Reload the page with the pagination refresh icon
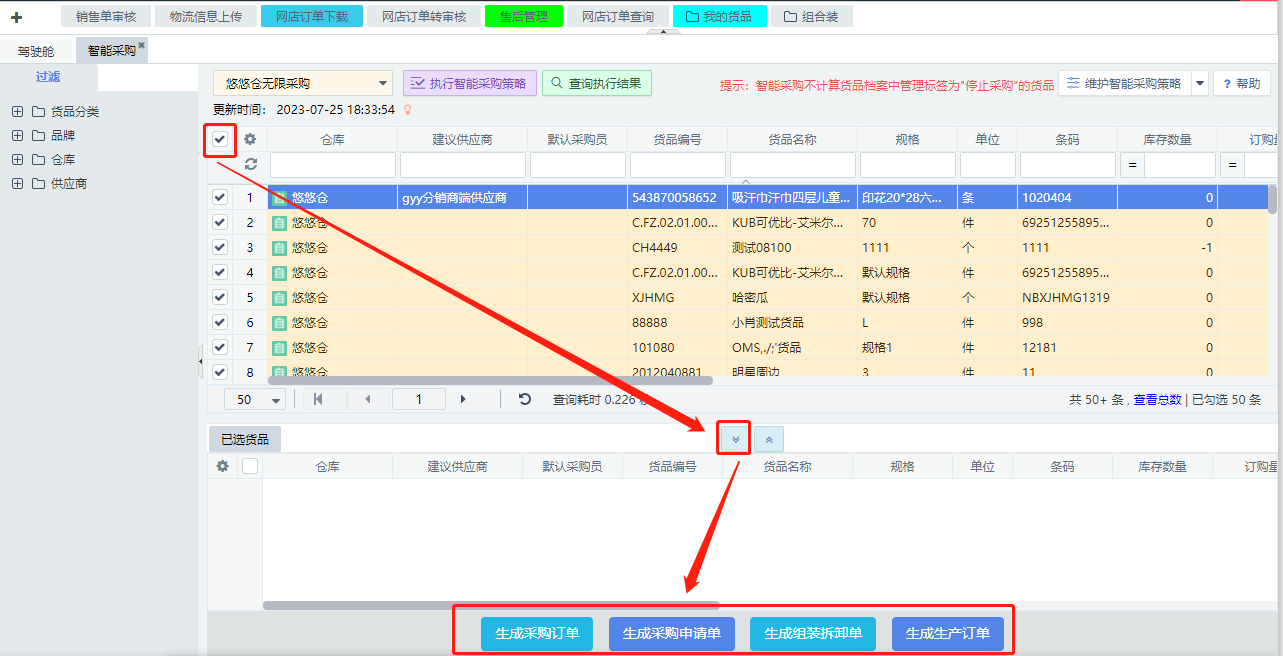The width and height of the screenshot is (1283, 656). (x=525, y=399)
